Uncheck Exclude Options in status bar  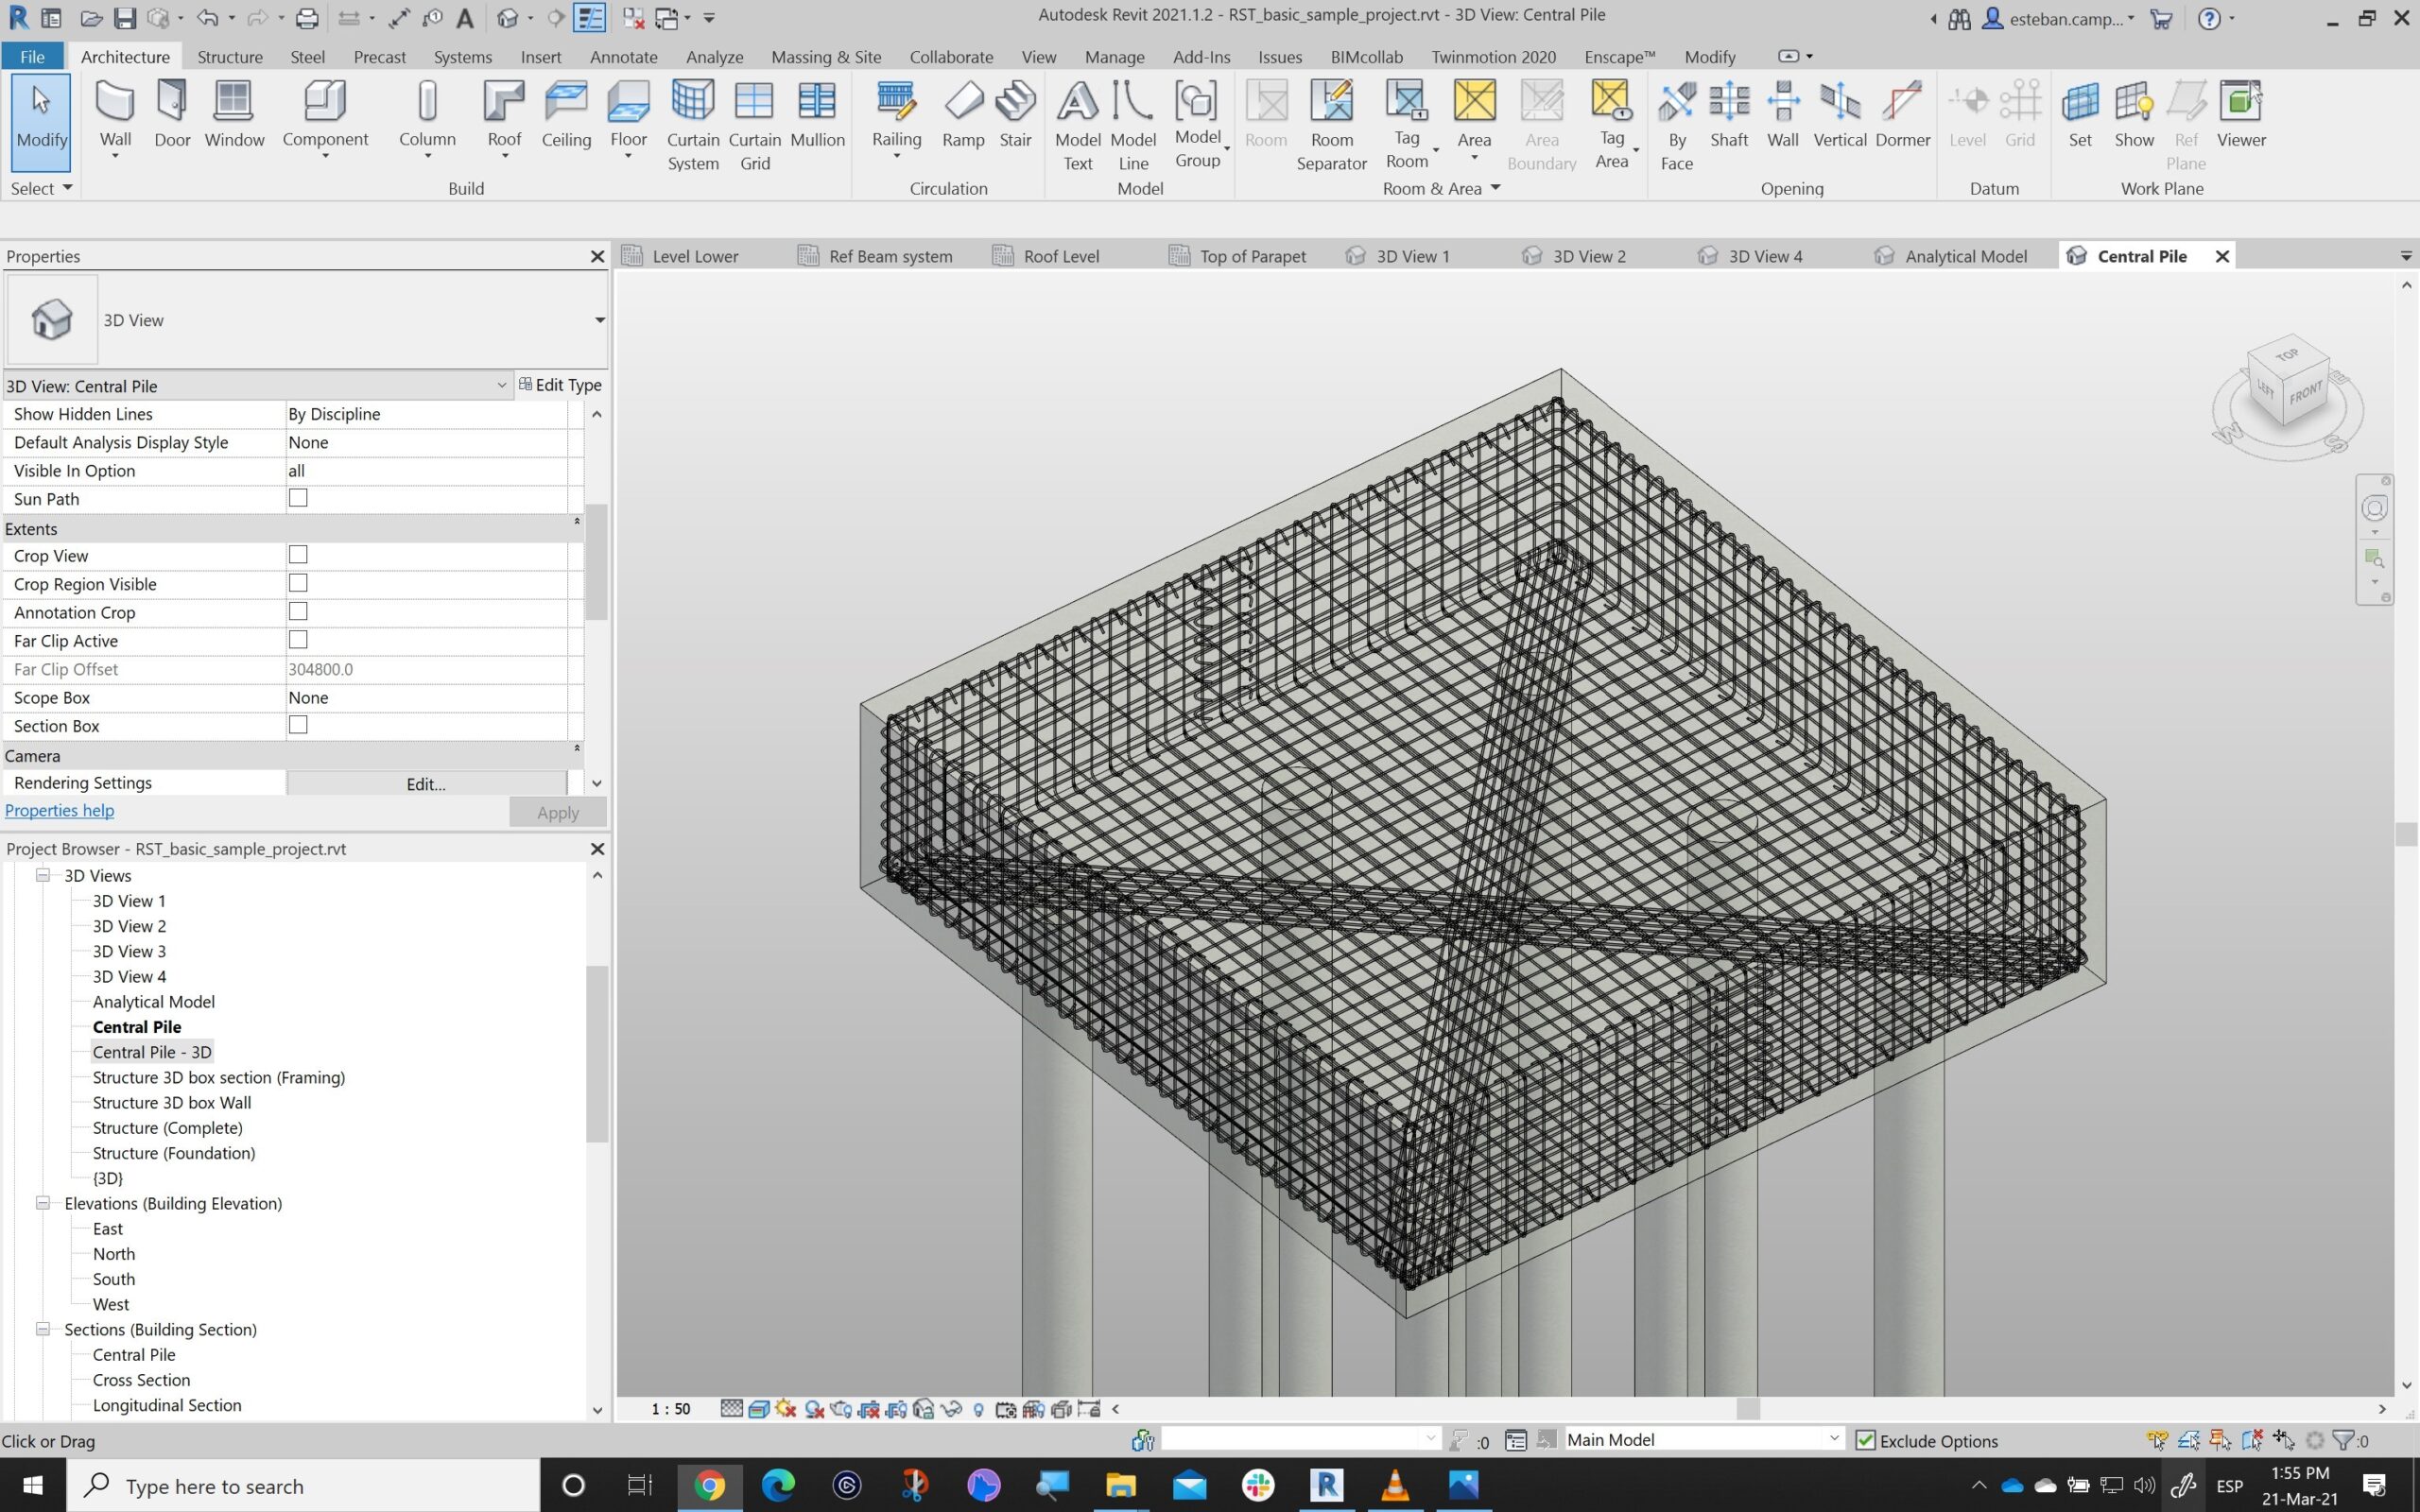(x=1865, y=1440)
